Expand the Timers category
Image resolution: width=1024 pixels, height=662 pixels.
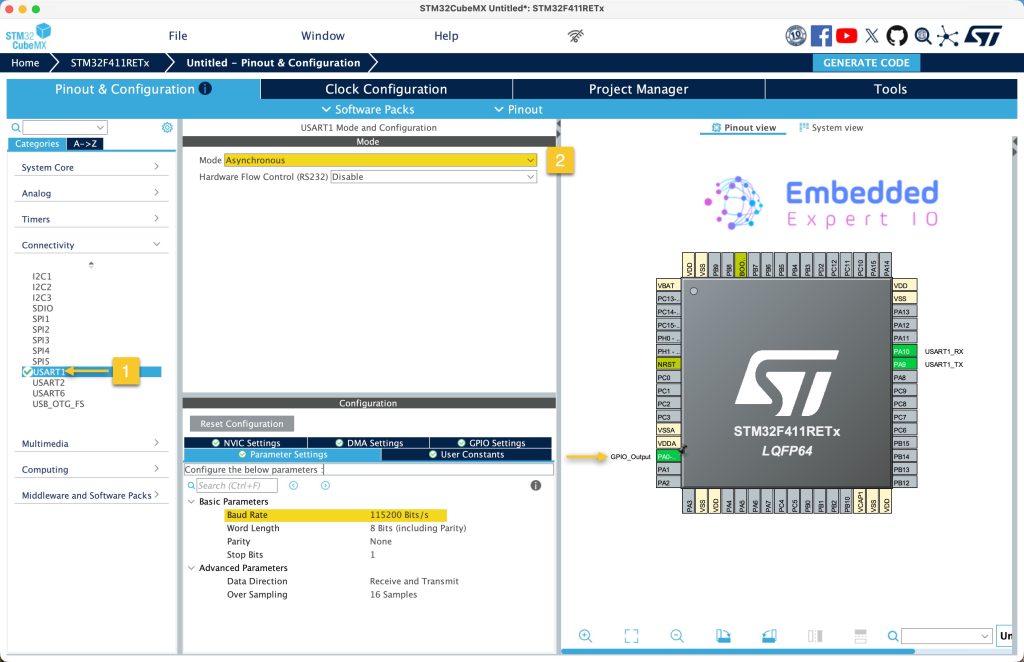(91, 219)
